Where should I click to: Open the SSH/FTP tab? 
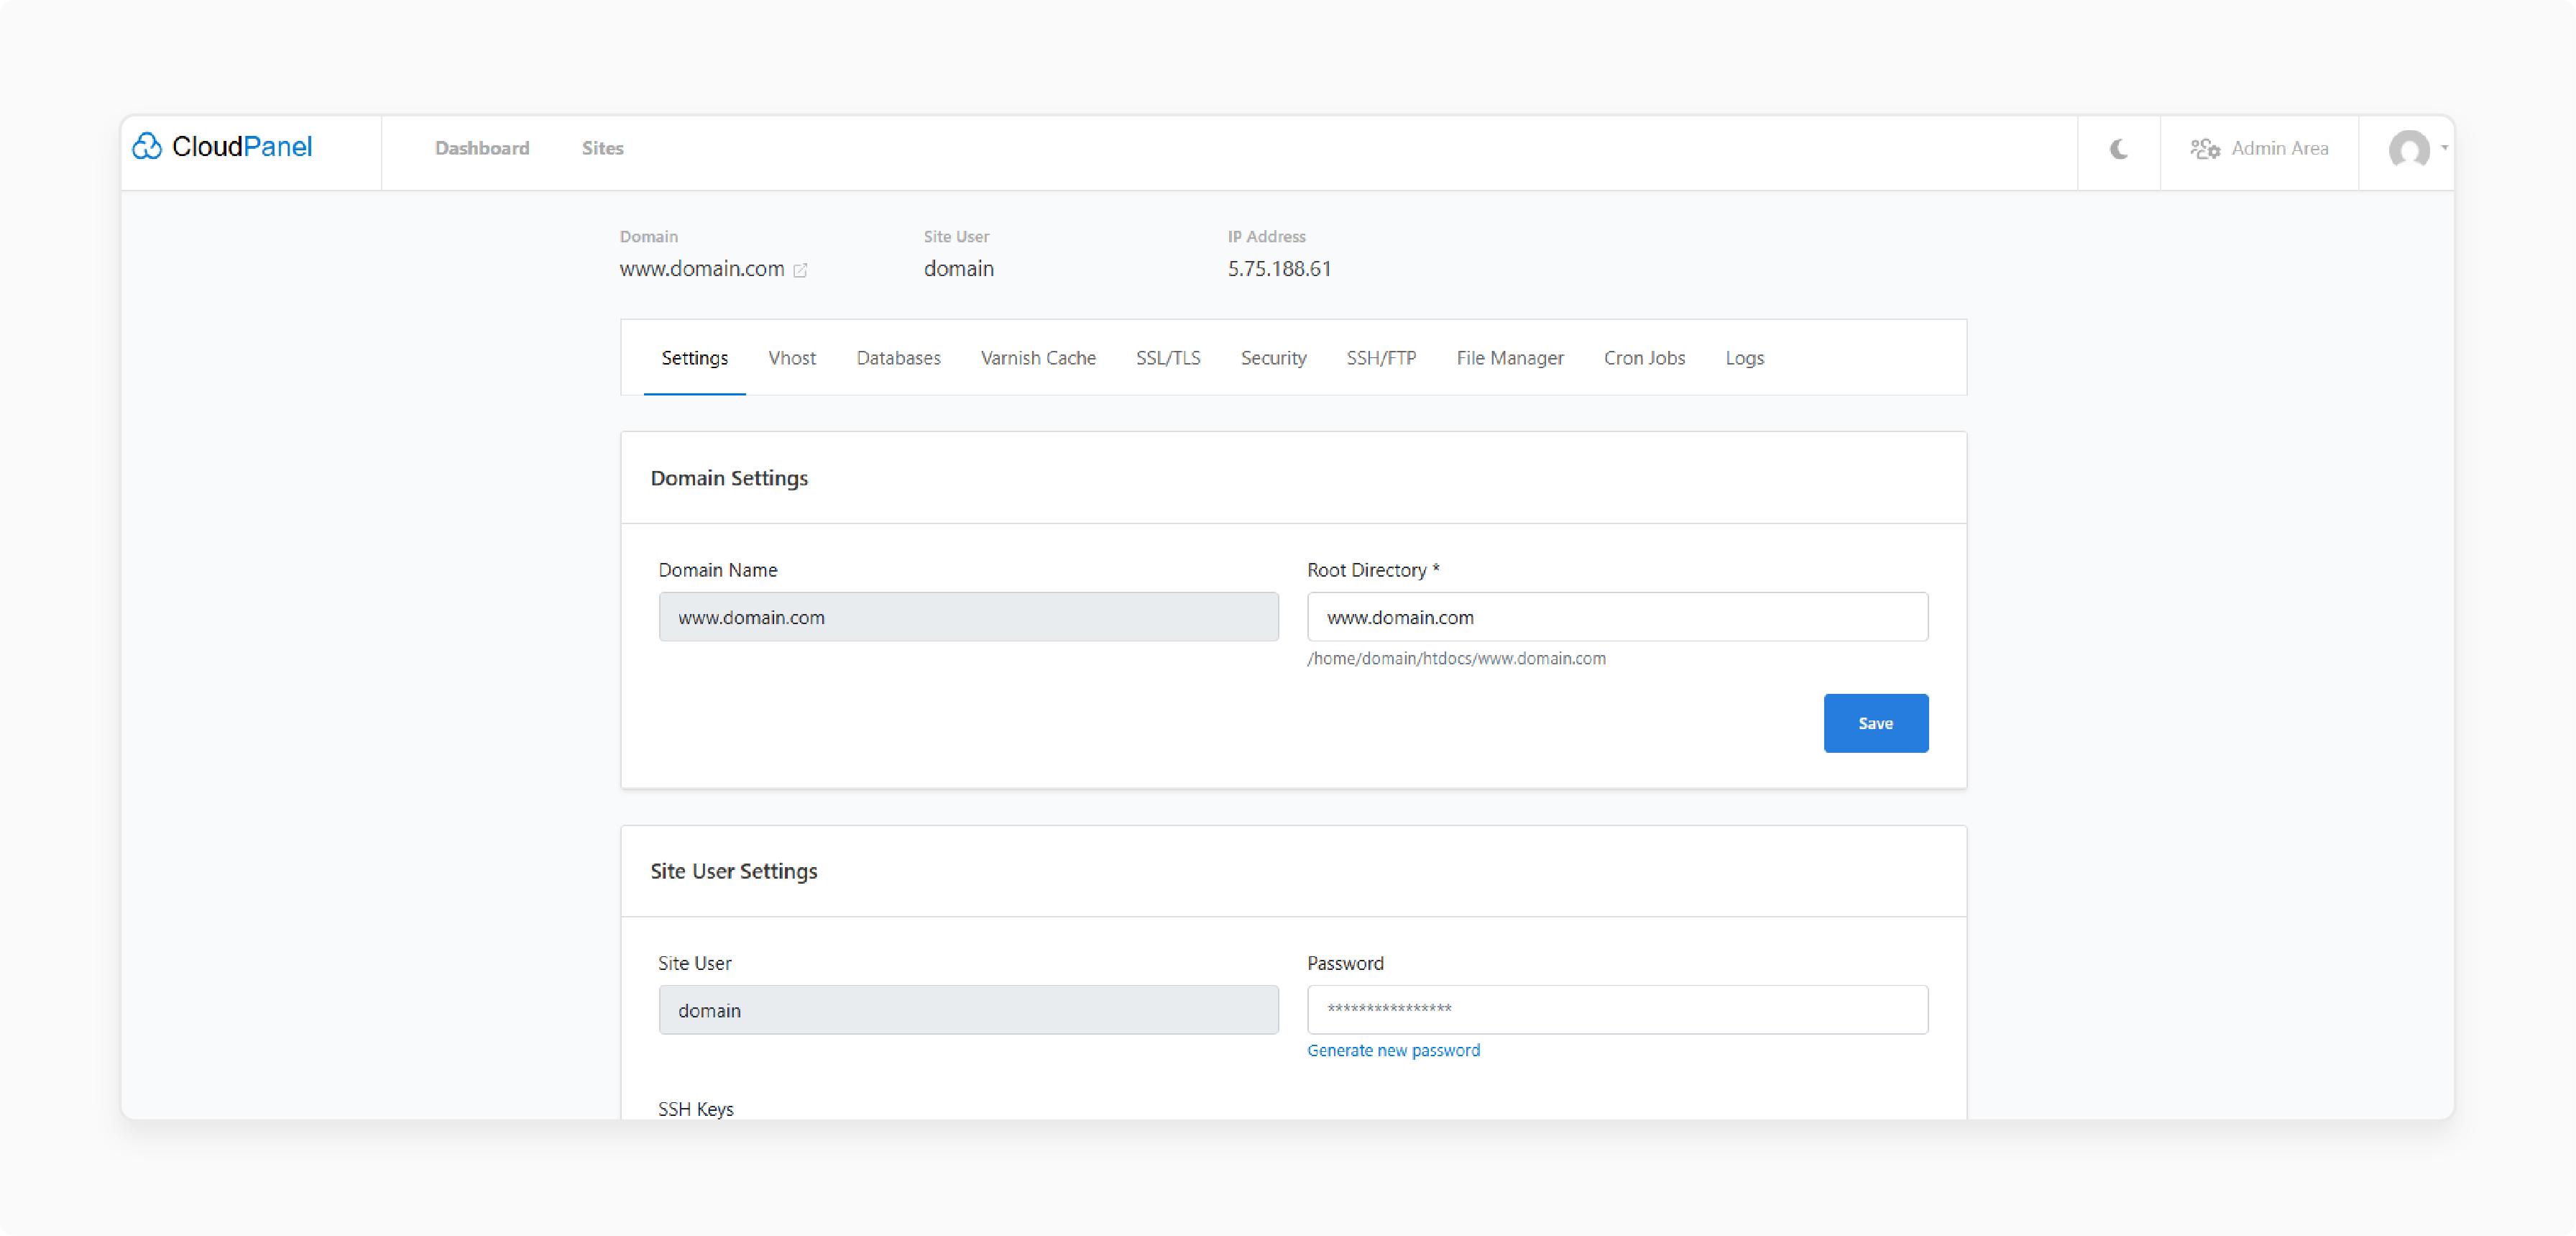tap(1381, 358)
